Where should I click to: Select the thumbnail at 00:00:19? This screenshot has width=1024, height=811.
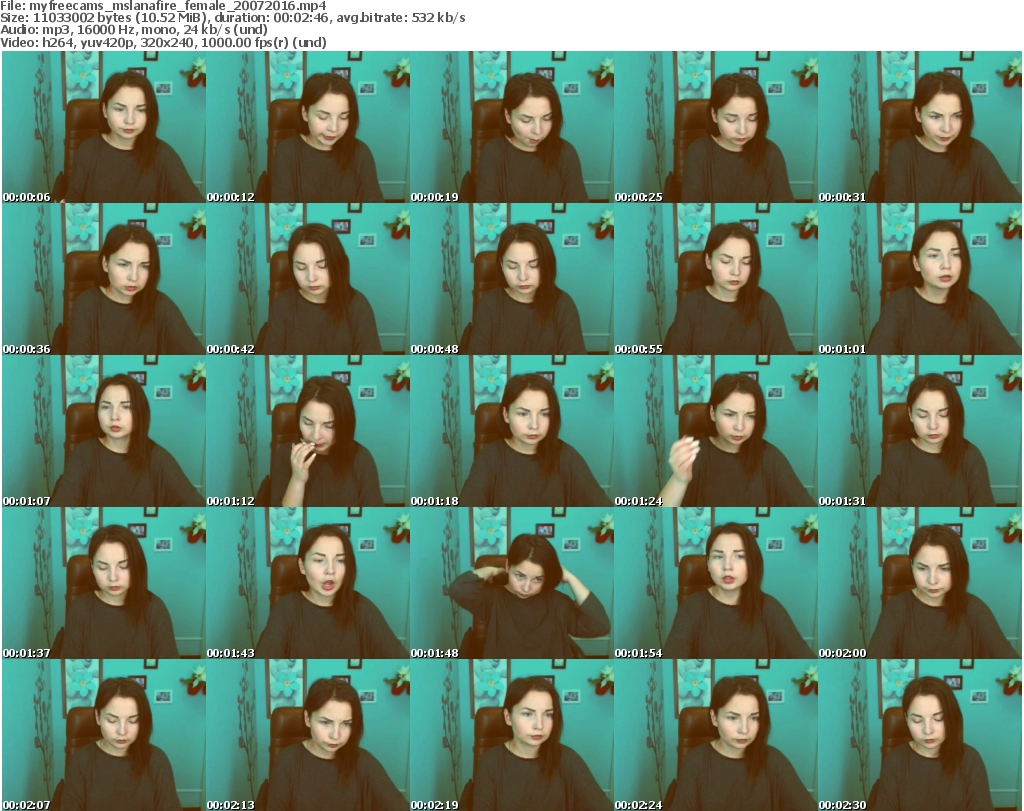[512, 127]
